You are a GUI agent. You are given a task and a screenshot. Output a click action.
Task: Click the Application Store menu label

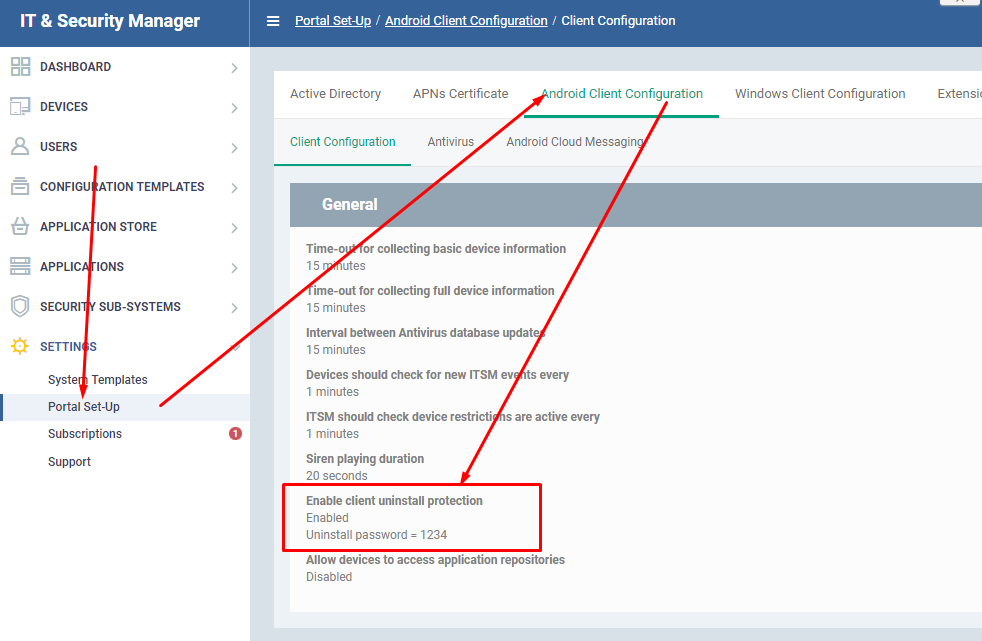[98, 227]
